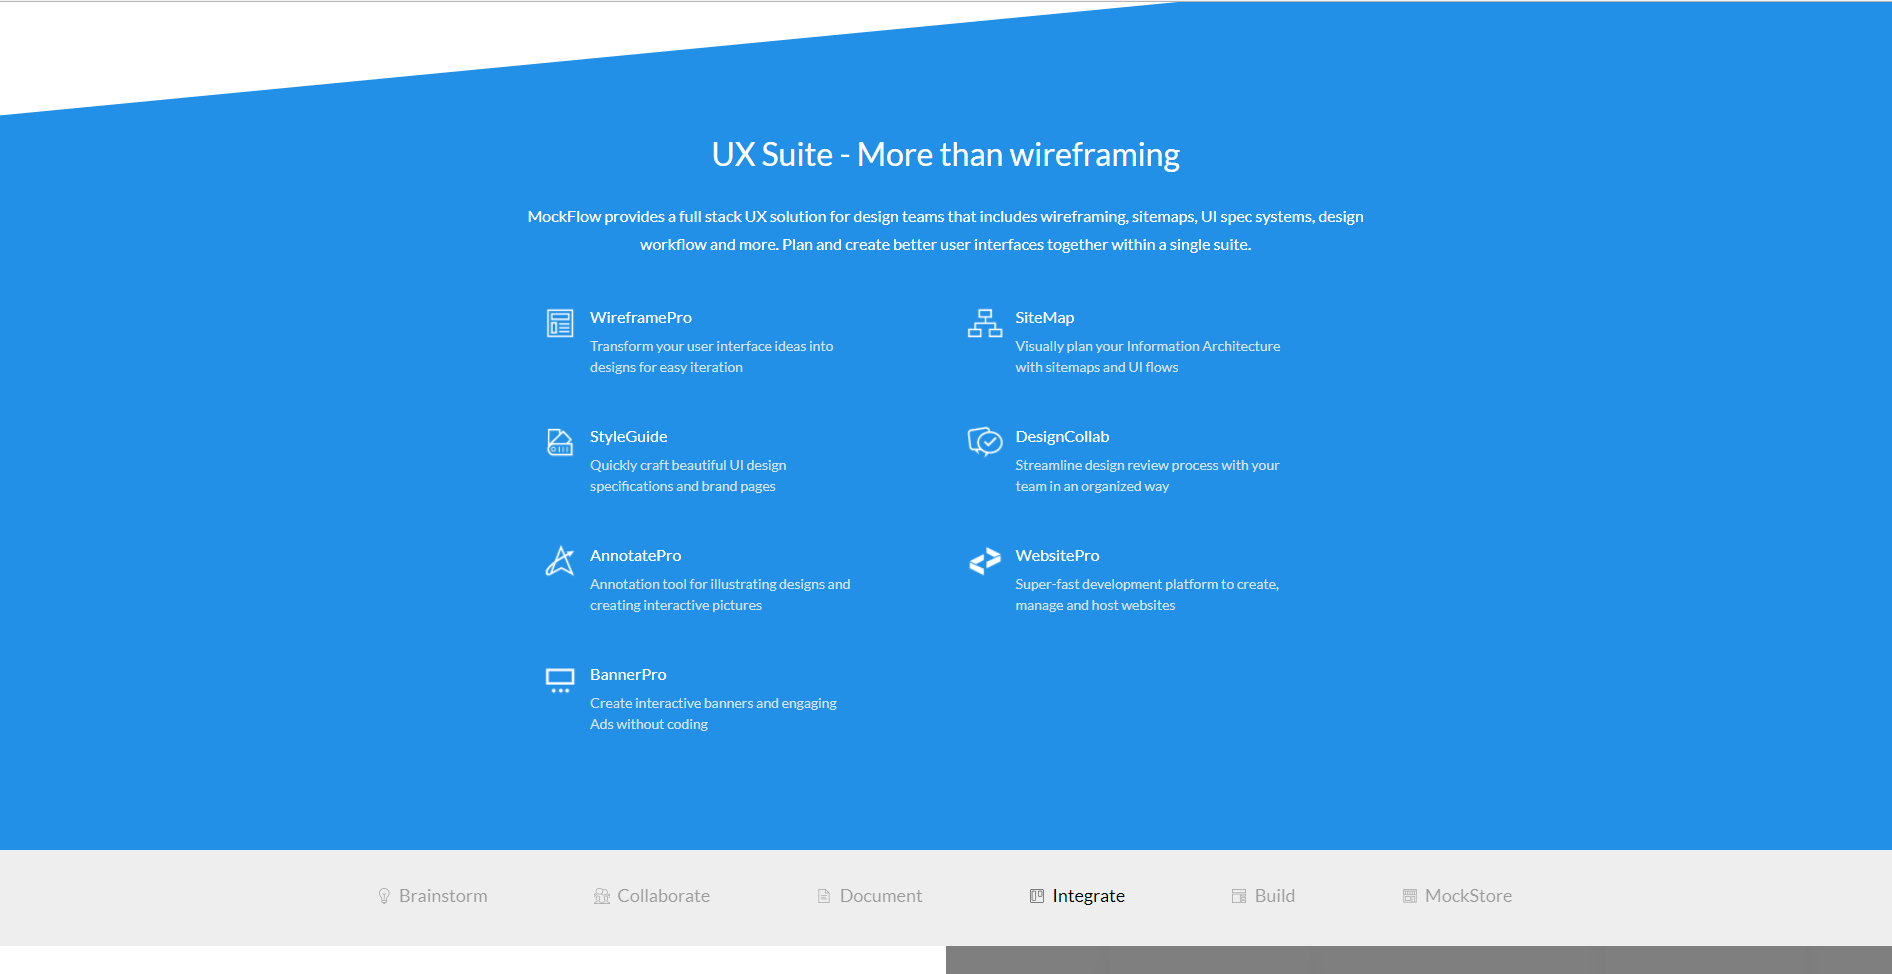
Task: Click the AnnotatePro compass icon
Action: pos(560,561)
